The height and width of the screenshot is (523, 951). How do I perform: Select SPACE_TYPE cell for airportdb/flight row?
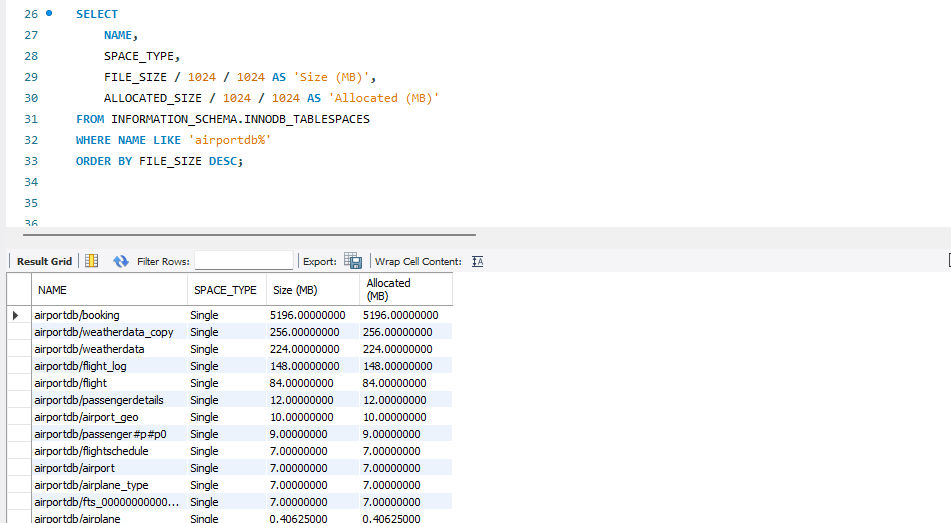coord(204,383)
